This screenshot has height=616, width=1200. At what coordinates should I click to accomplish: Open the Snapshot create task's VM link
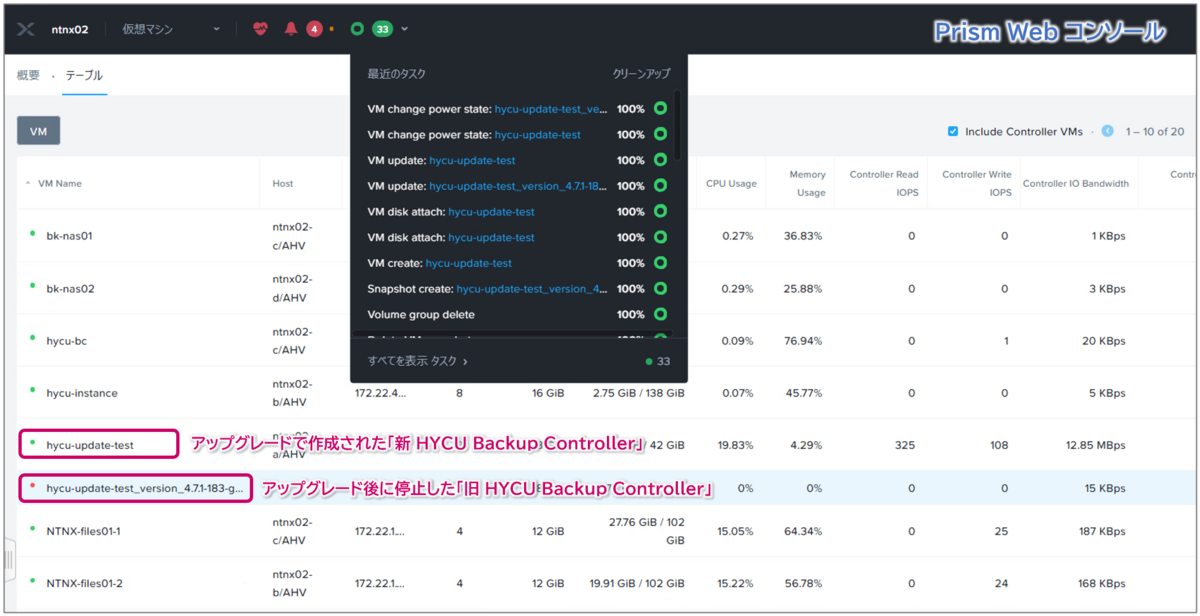(x=532, y=289)
